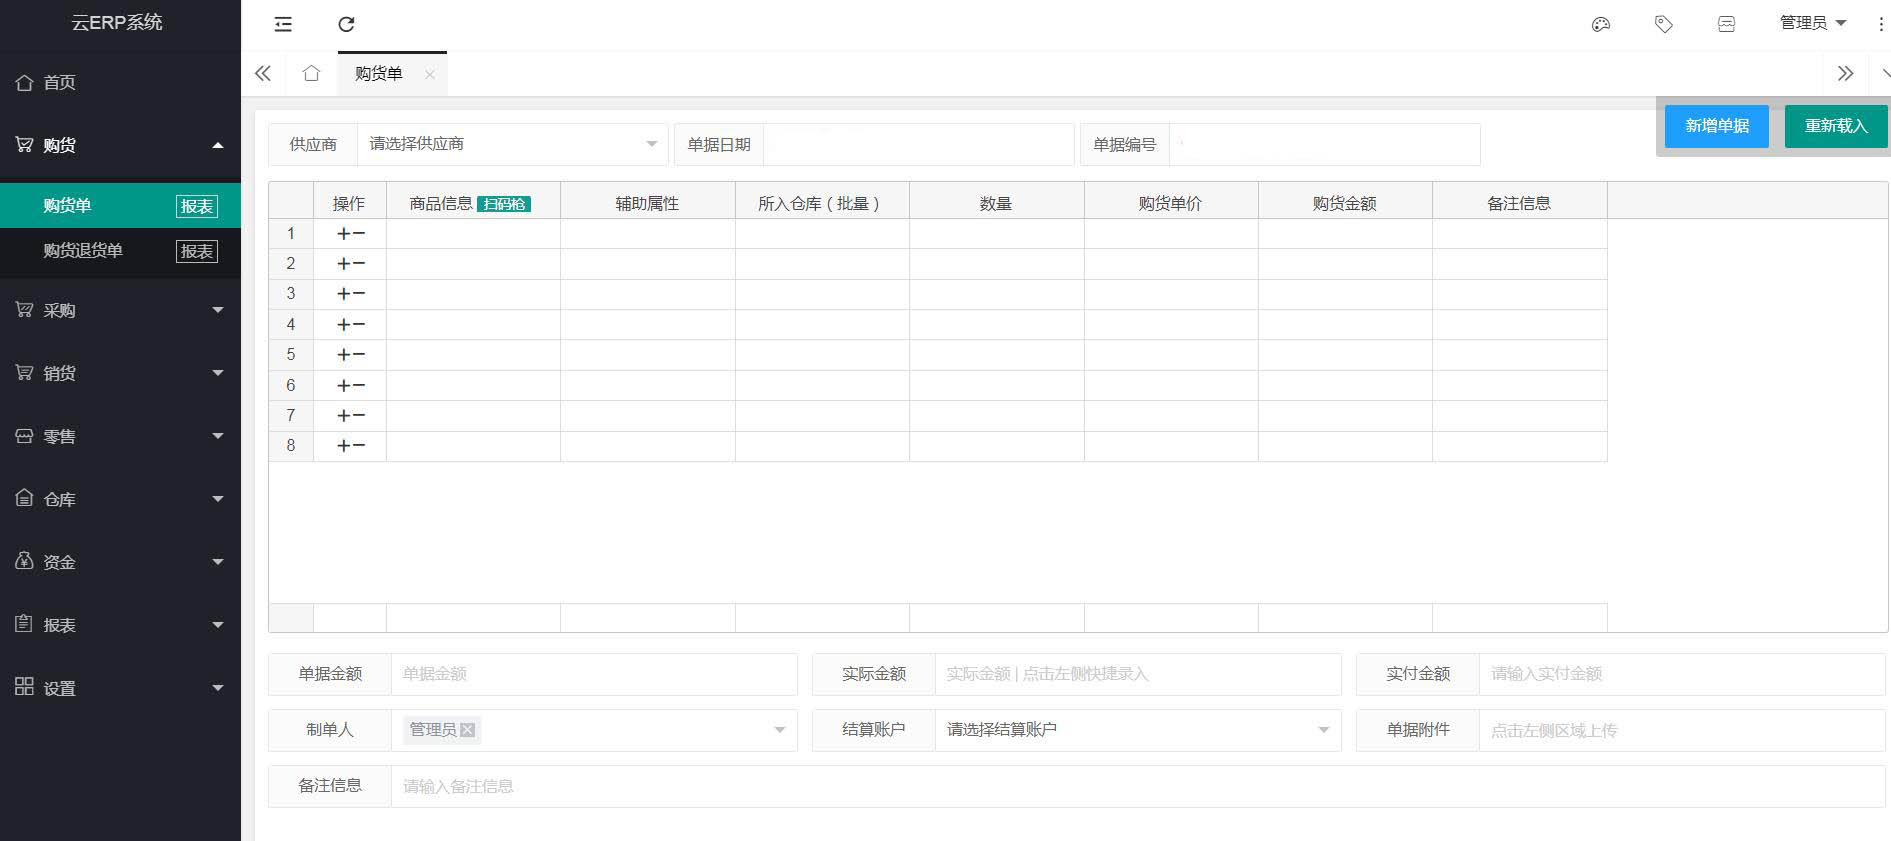Click the 重新载入 button
The height and width of the screenshot is (841, 1891).
click(1835, 126)
